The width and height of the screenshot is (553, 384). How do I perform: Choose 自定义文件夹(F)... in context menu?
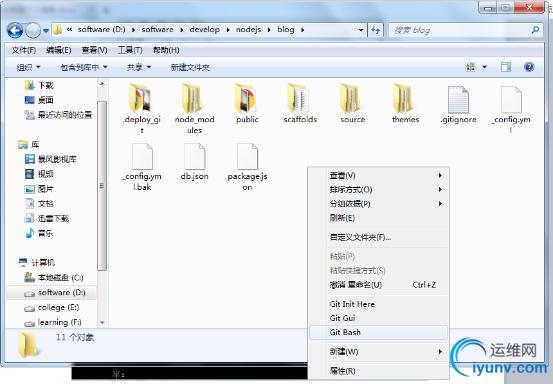(378, 237)
